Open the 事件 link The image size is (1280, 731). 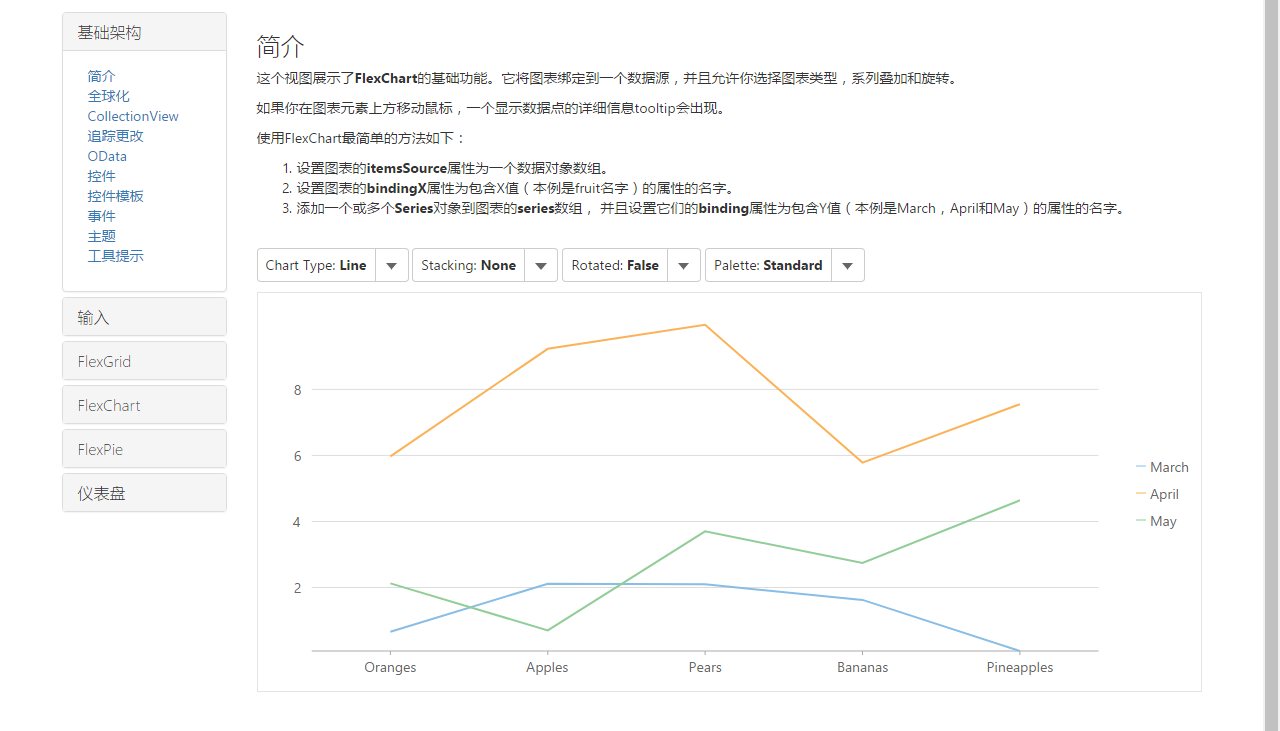tap(101, 216)
